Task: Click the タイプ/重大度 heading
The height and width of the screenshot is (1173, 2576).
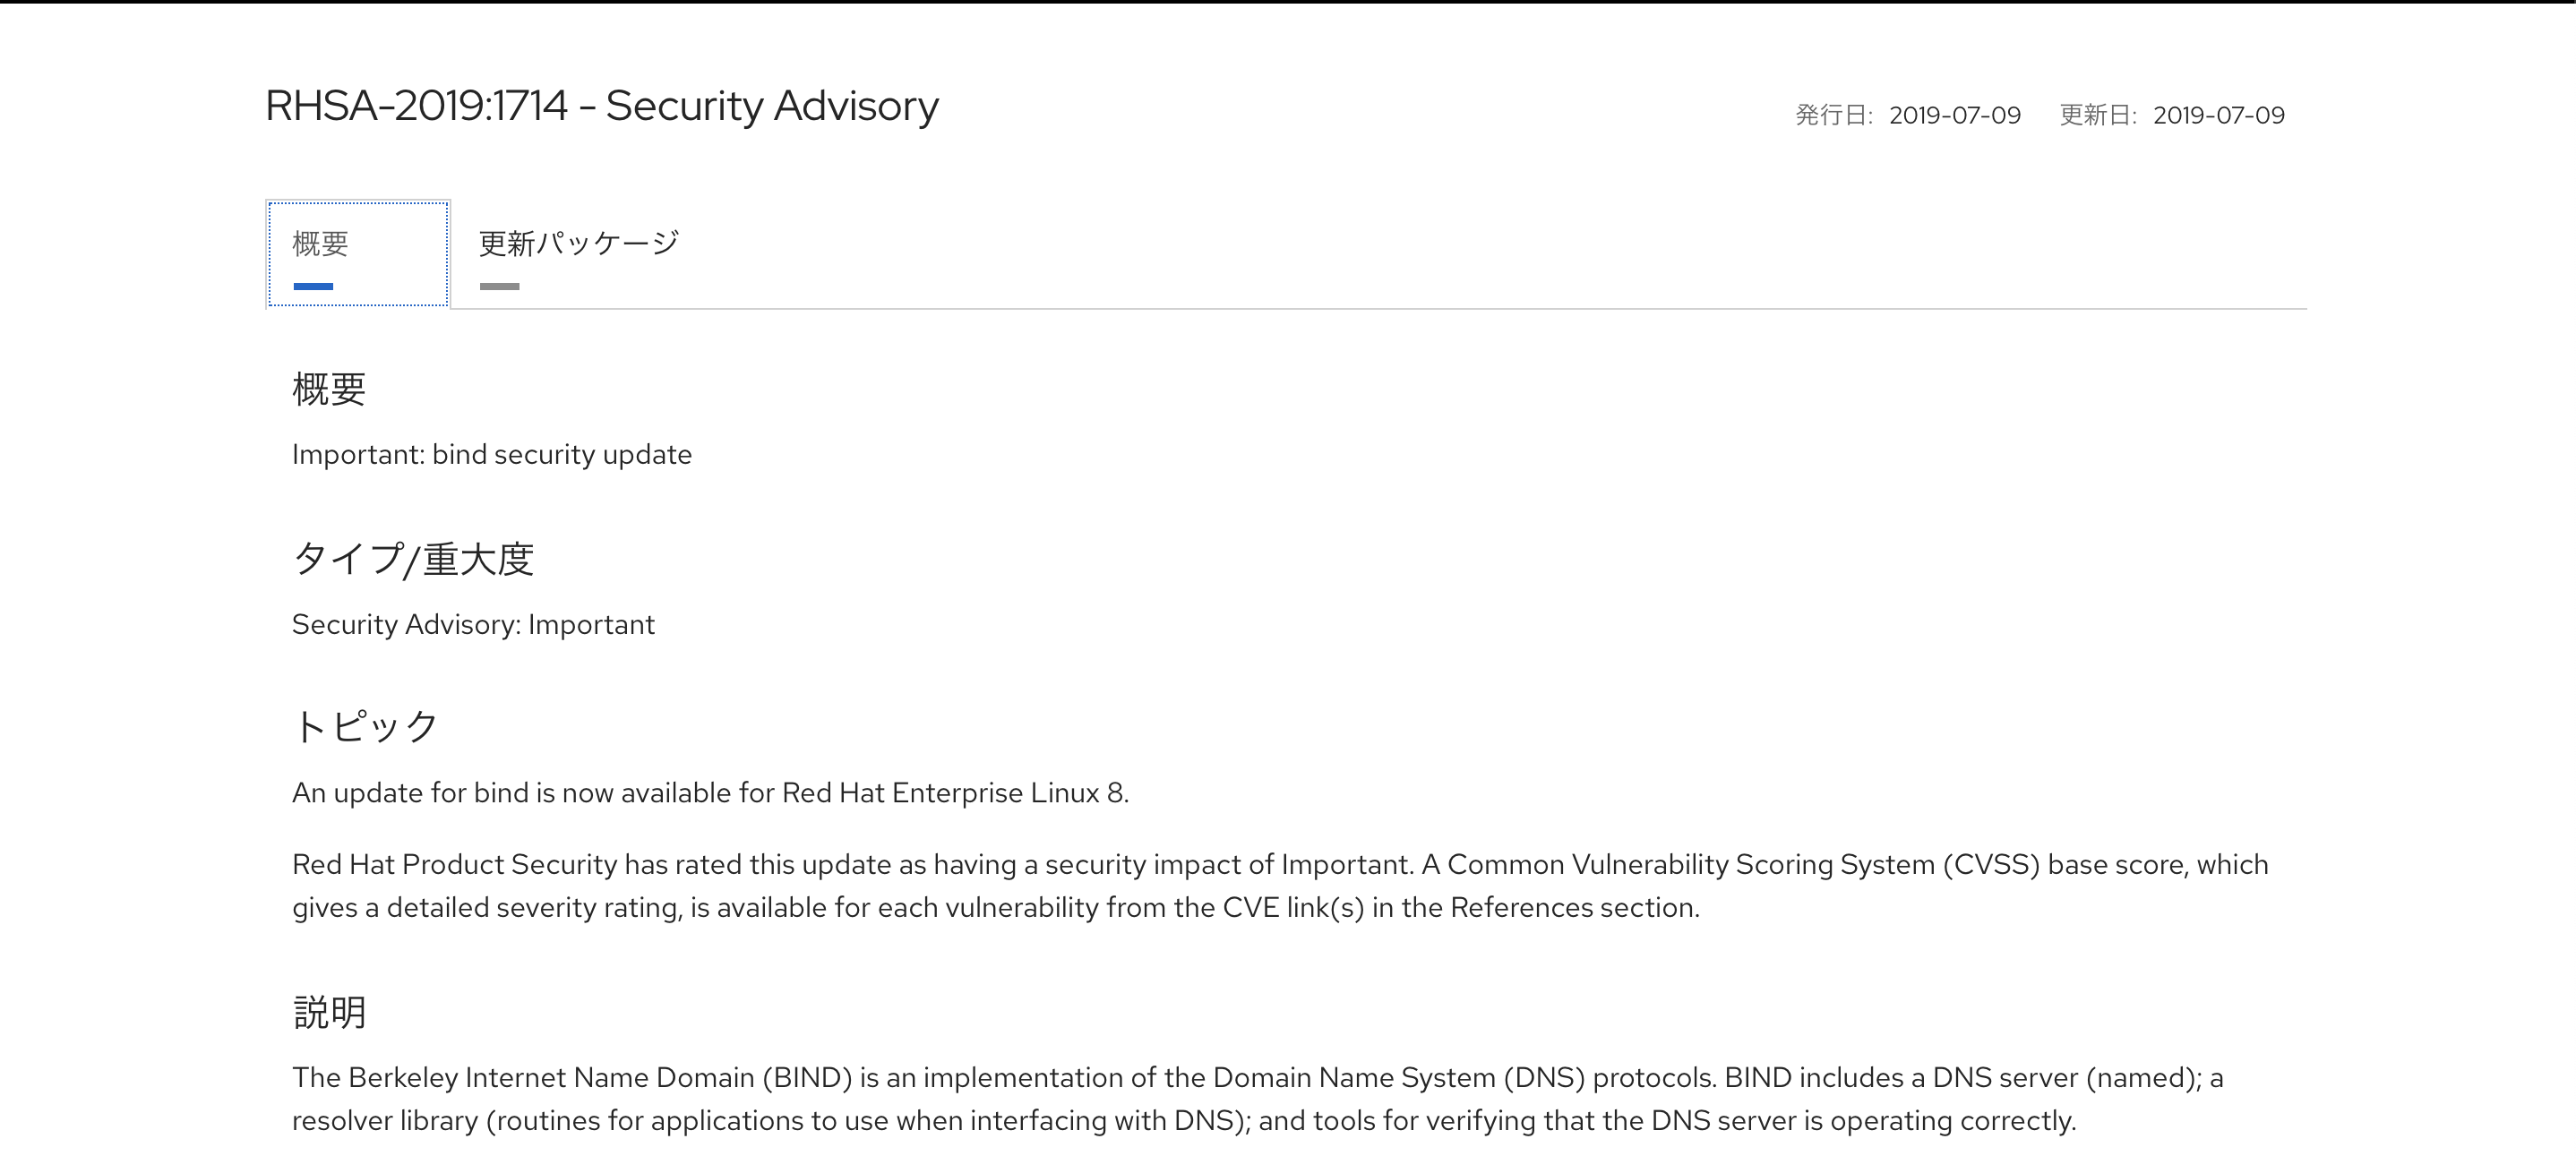Action: 413,559
